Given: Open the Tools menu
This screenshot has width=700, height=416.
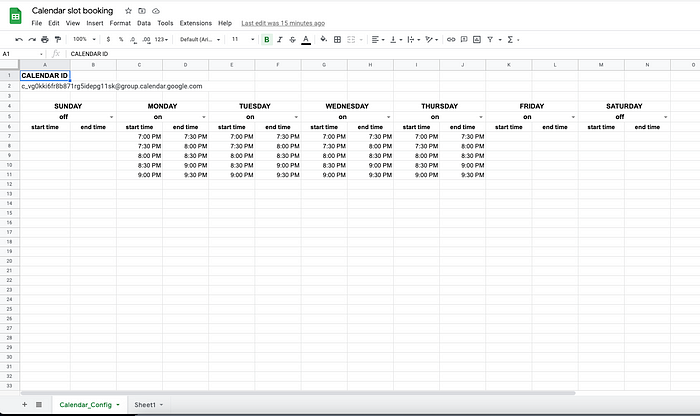Looking at the screenshot, I should [165, 23].
